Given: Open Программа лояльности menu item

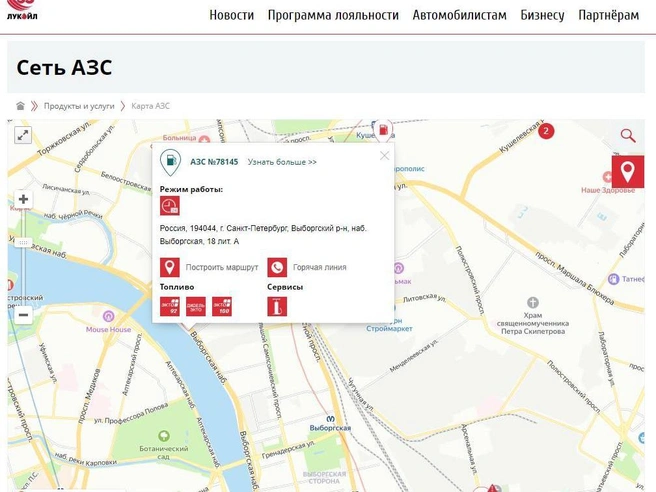Looking at the screenshot, I should pyautogui.click(x=333, y=15).
